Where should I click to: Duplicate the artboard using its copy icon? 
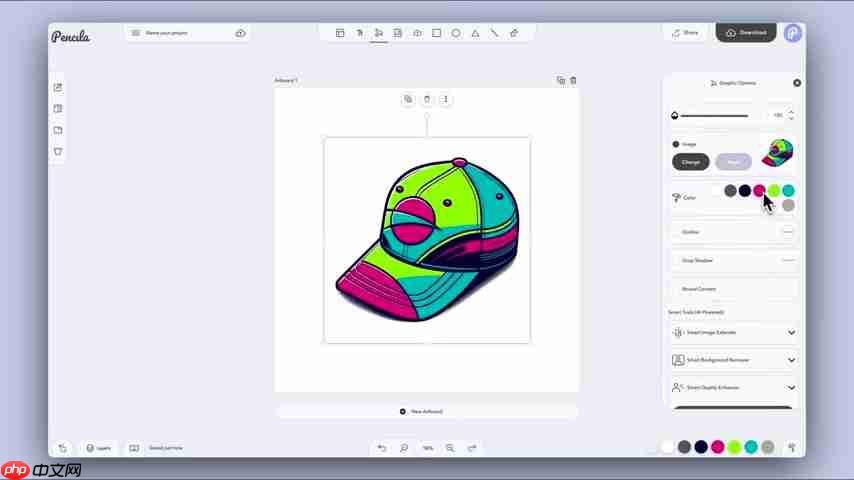561,80
